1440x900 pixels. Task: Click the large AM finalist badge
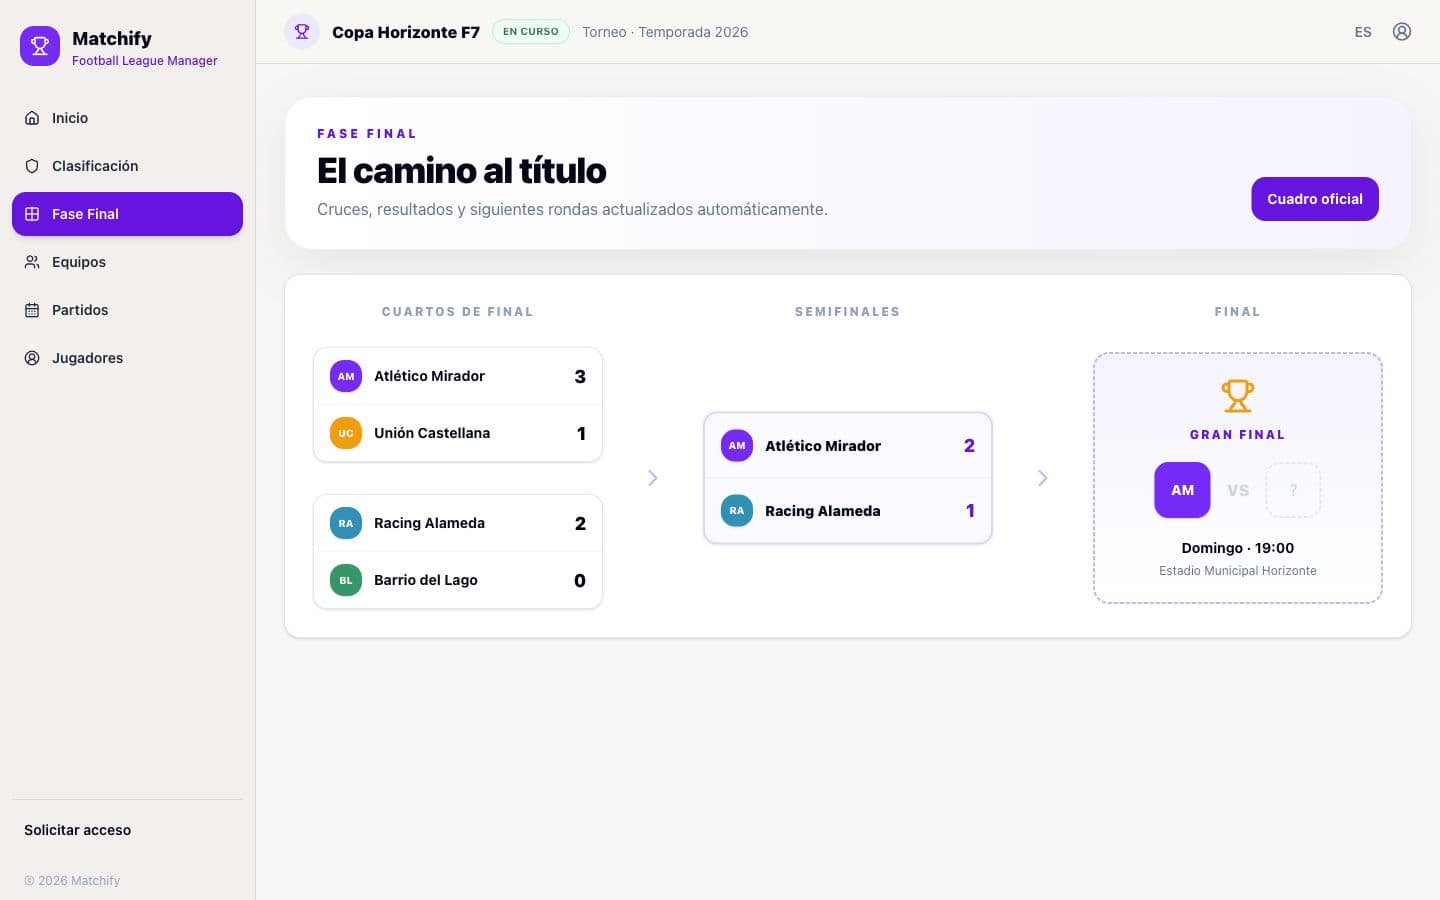[1182, 490]
